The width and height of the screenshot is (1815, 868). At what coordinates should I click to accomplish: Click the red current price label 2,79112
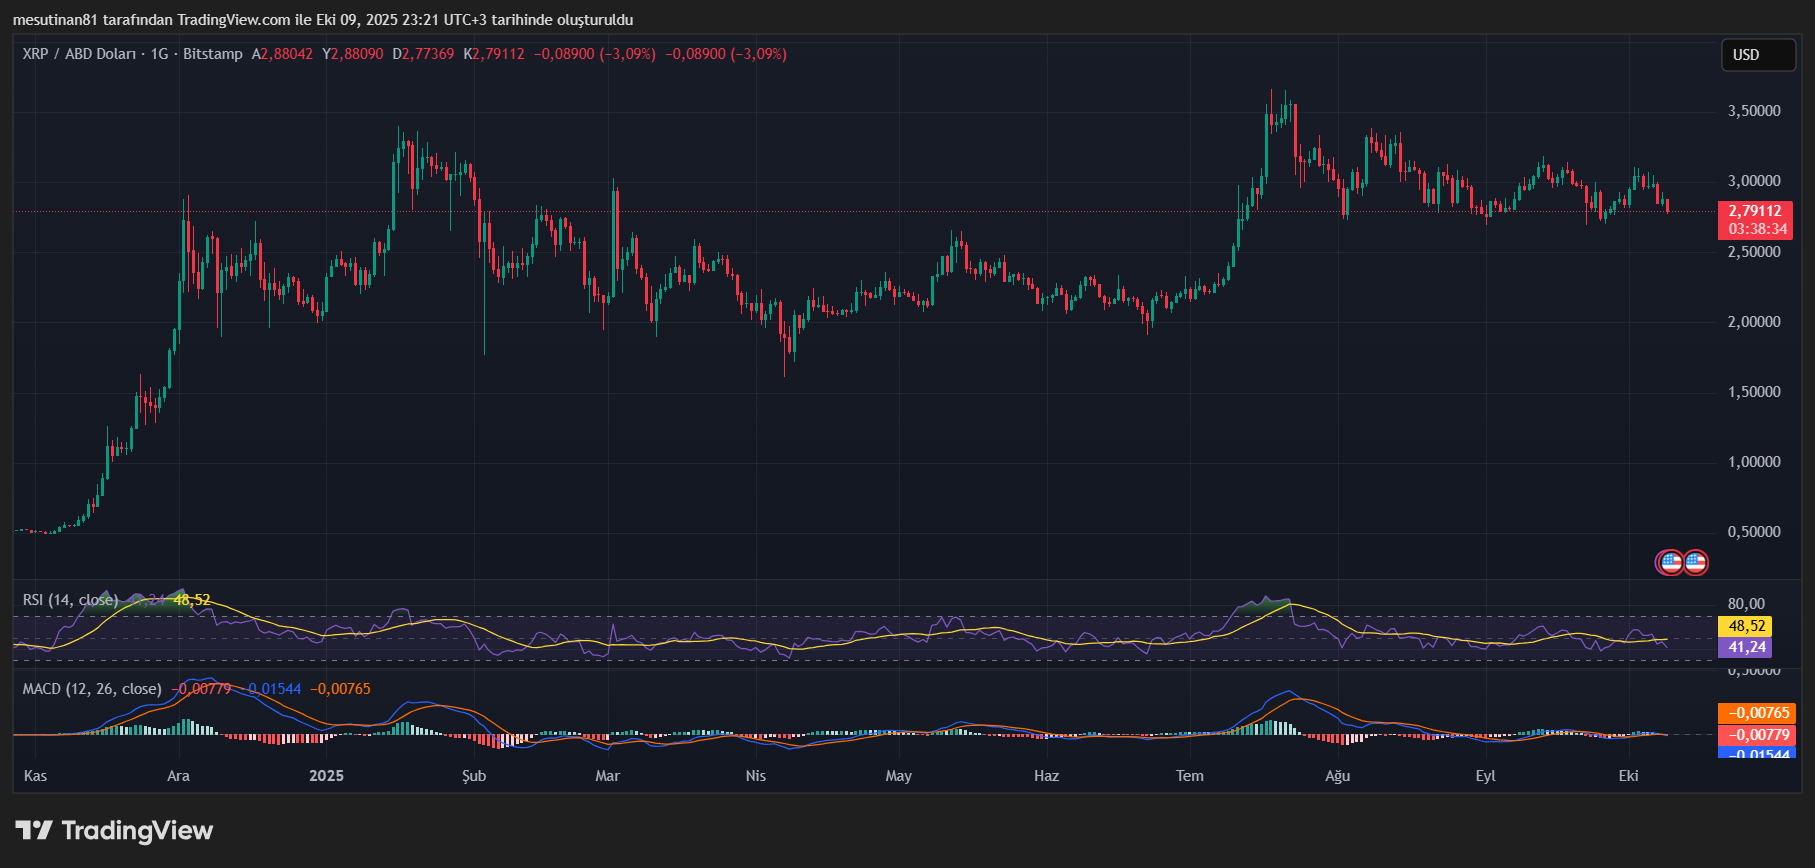pos(1754,211)
